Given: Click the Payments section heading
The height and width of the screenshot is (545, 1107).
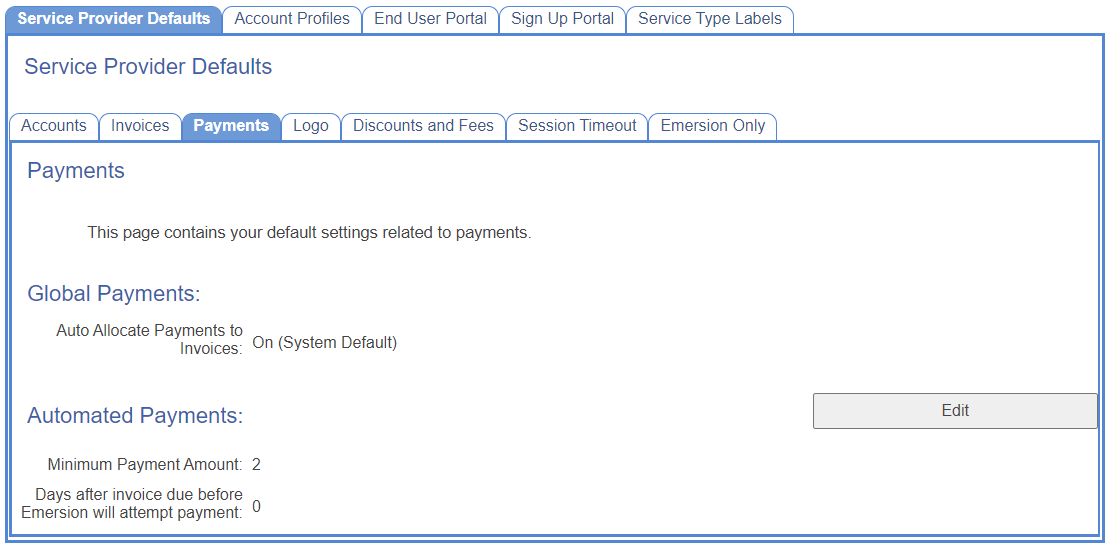Looking at the screenshot, I should coord(76,171).
